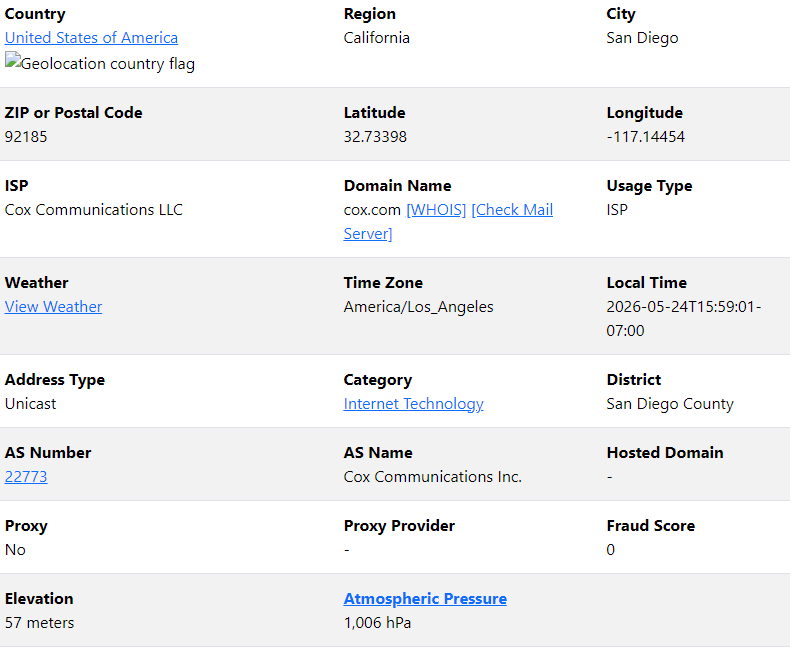Click the America/Los_Angeles time zone value
This screenshot has width=795, height=651.
(x=418, y=307)
